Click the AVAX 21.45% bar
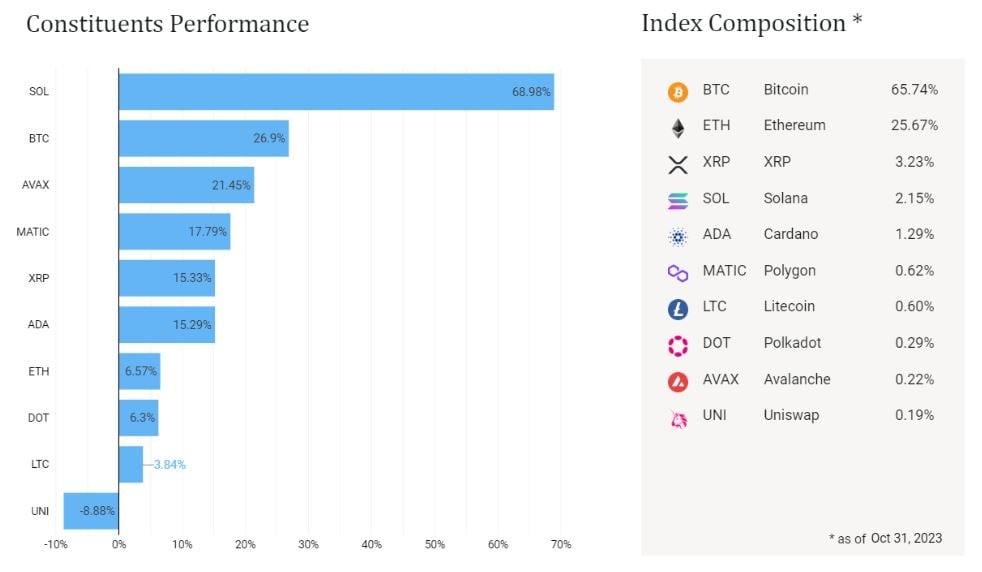 pos(186,185)
